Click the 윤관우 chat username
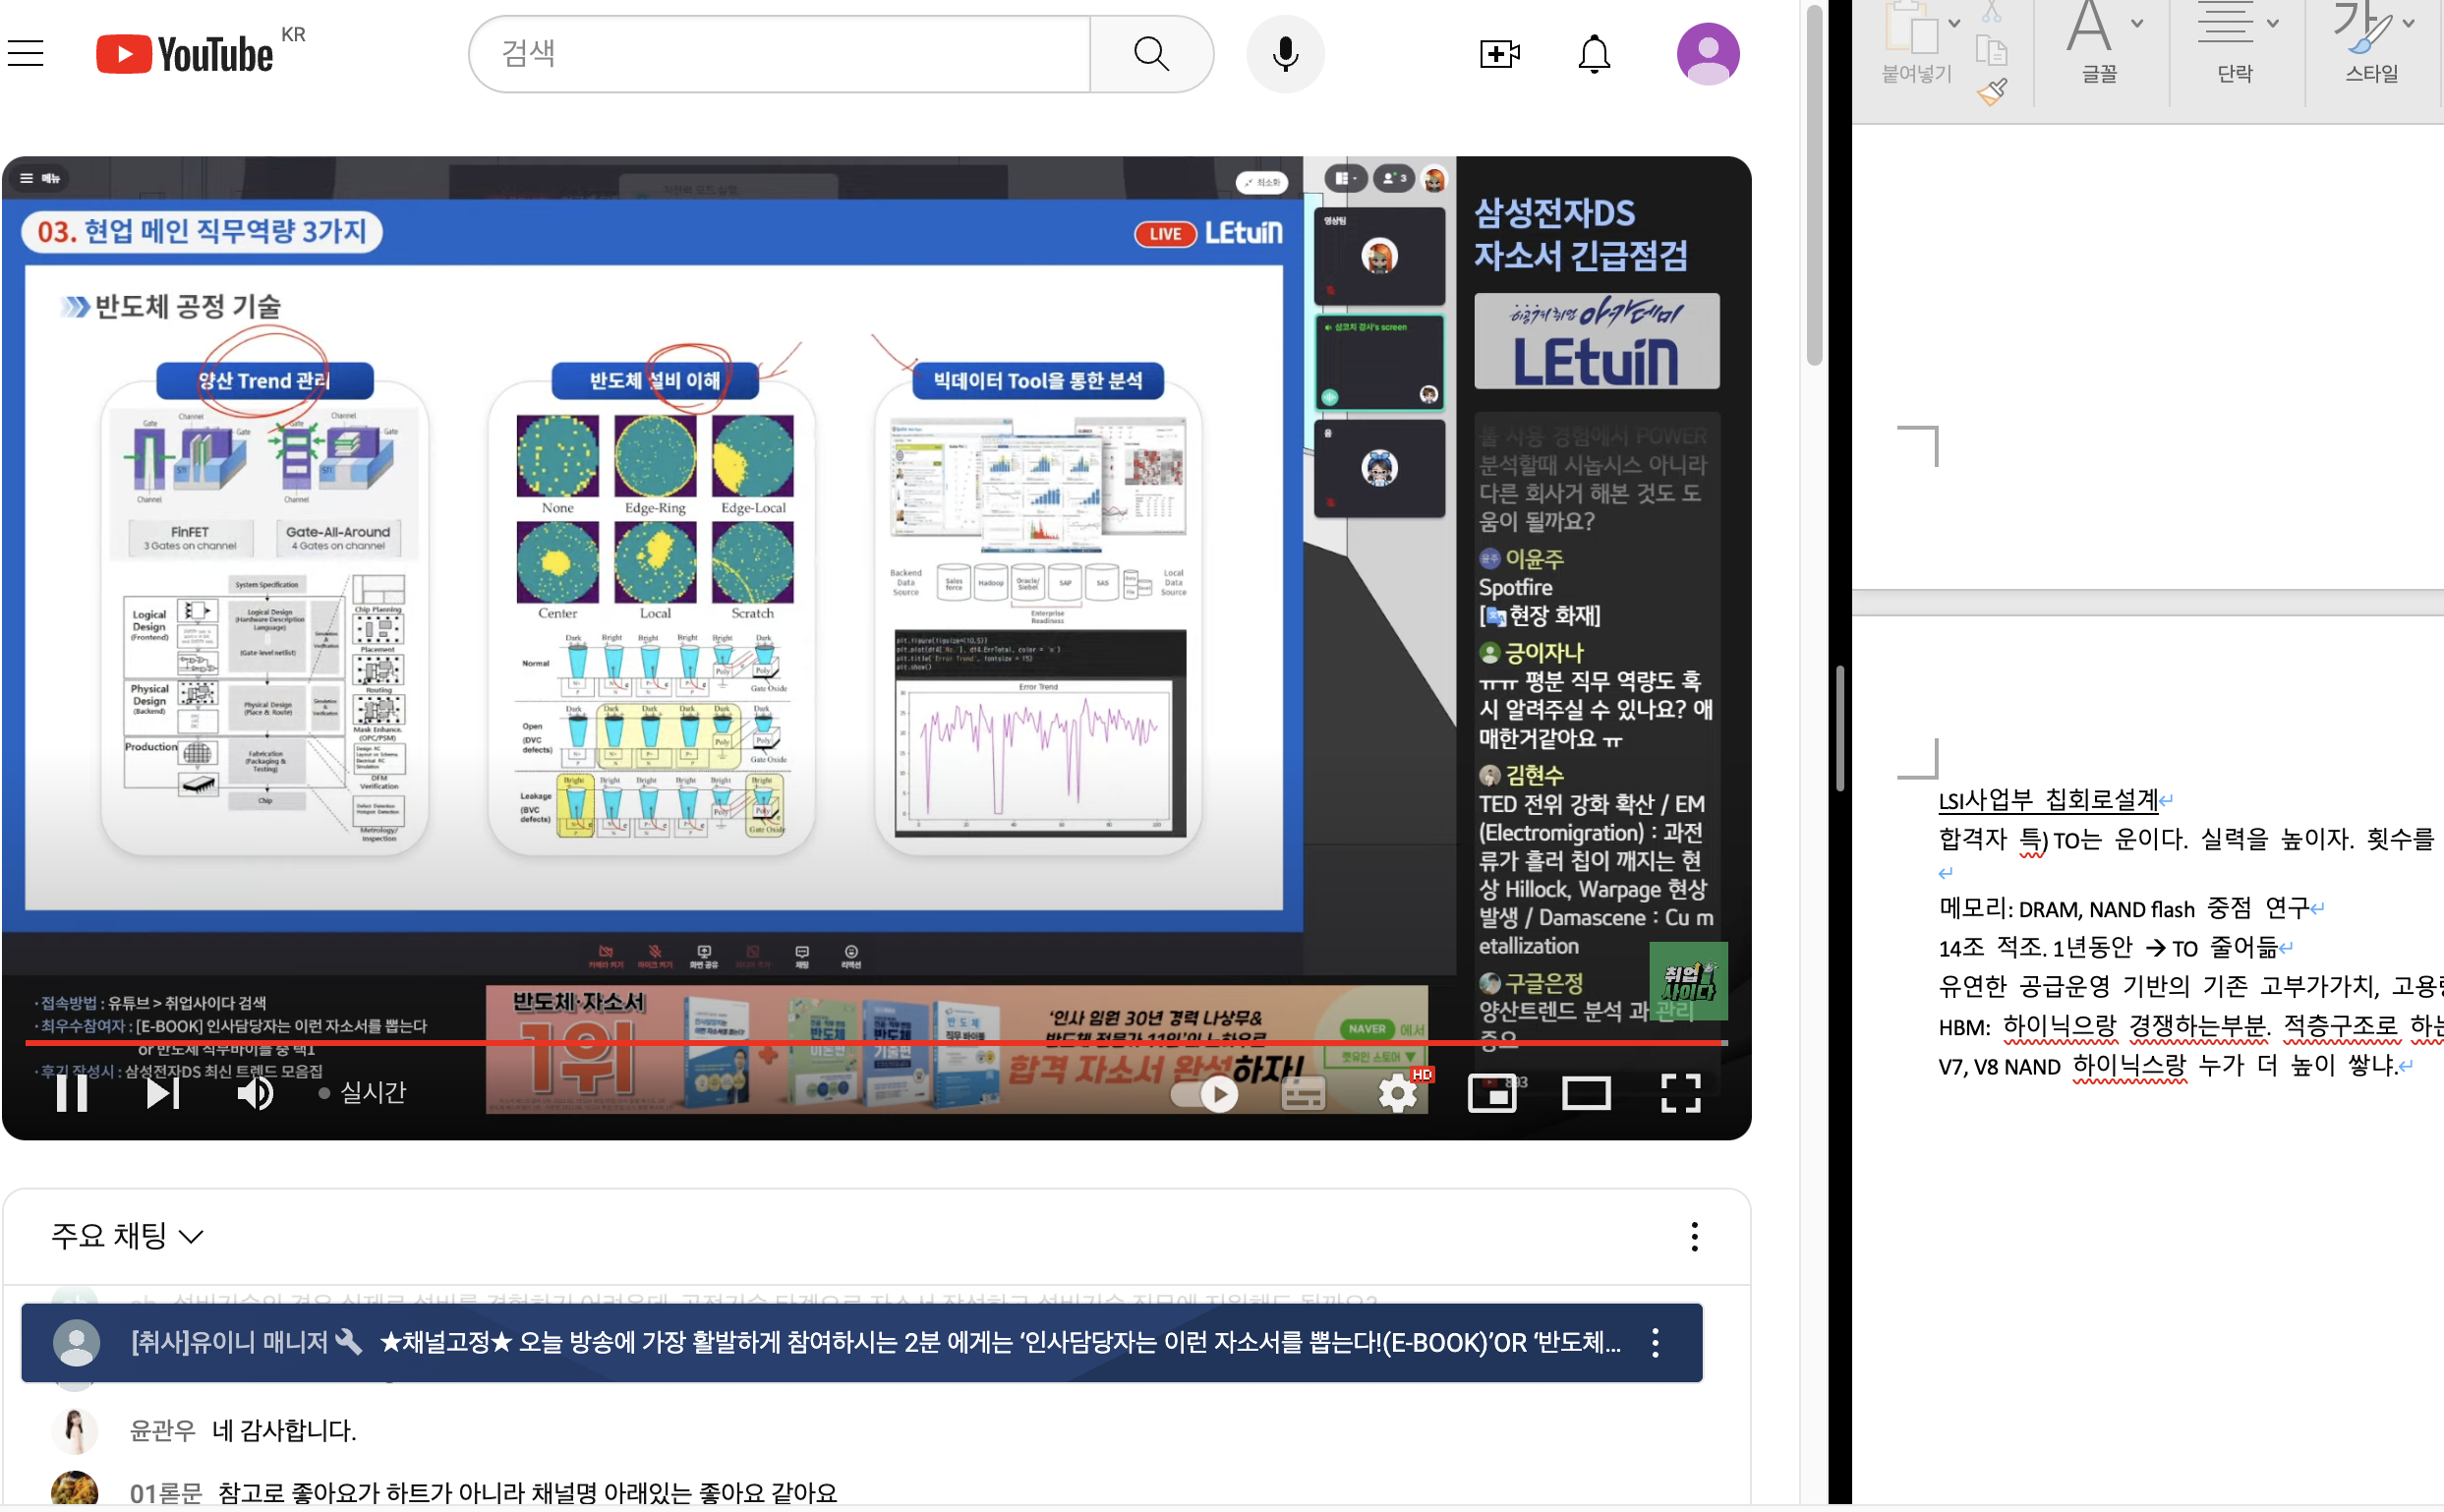Screen dimensions: 2444x1512 click(163, 1431)
